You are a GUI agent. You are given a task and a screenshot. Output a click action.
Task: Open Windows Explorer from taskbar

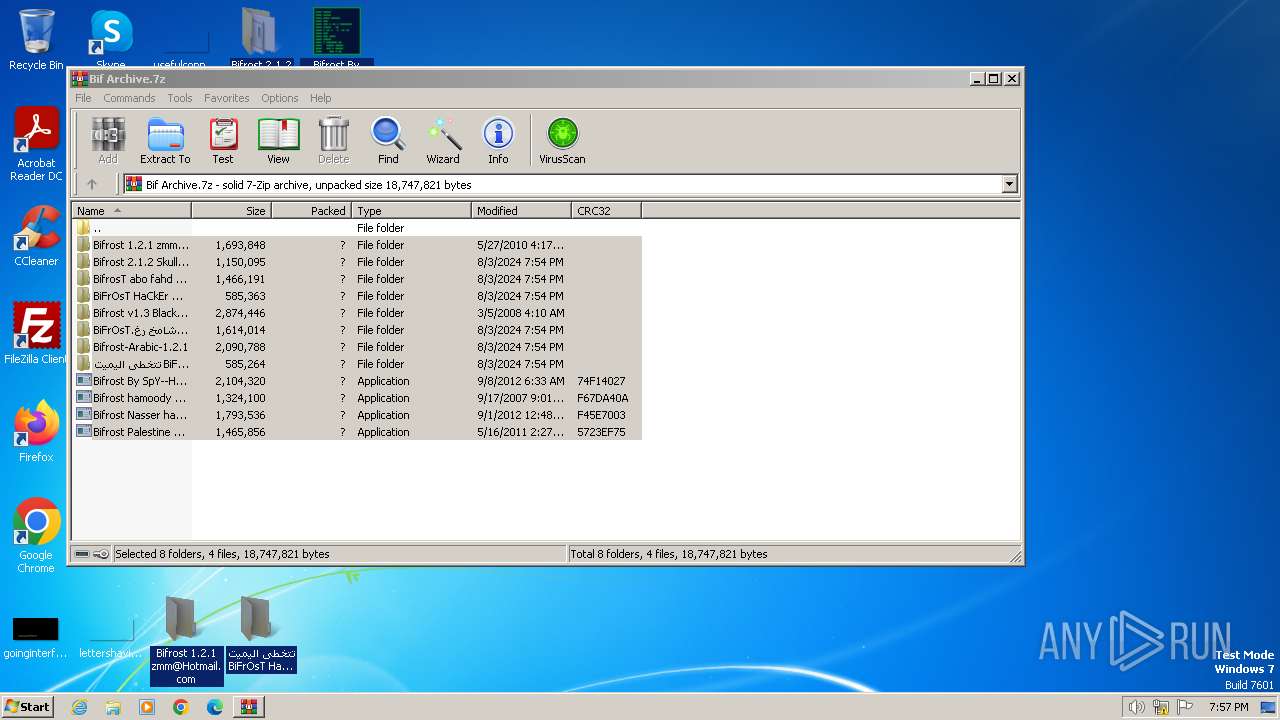[113, 707]
